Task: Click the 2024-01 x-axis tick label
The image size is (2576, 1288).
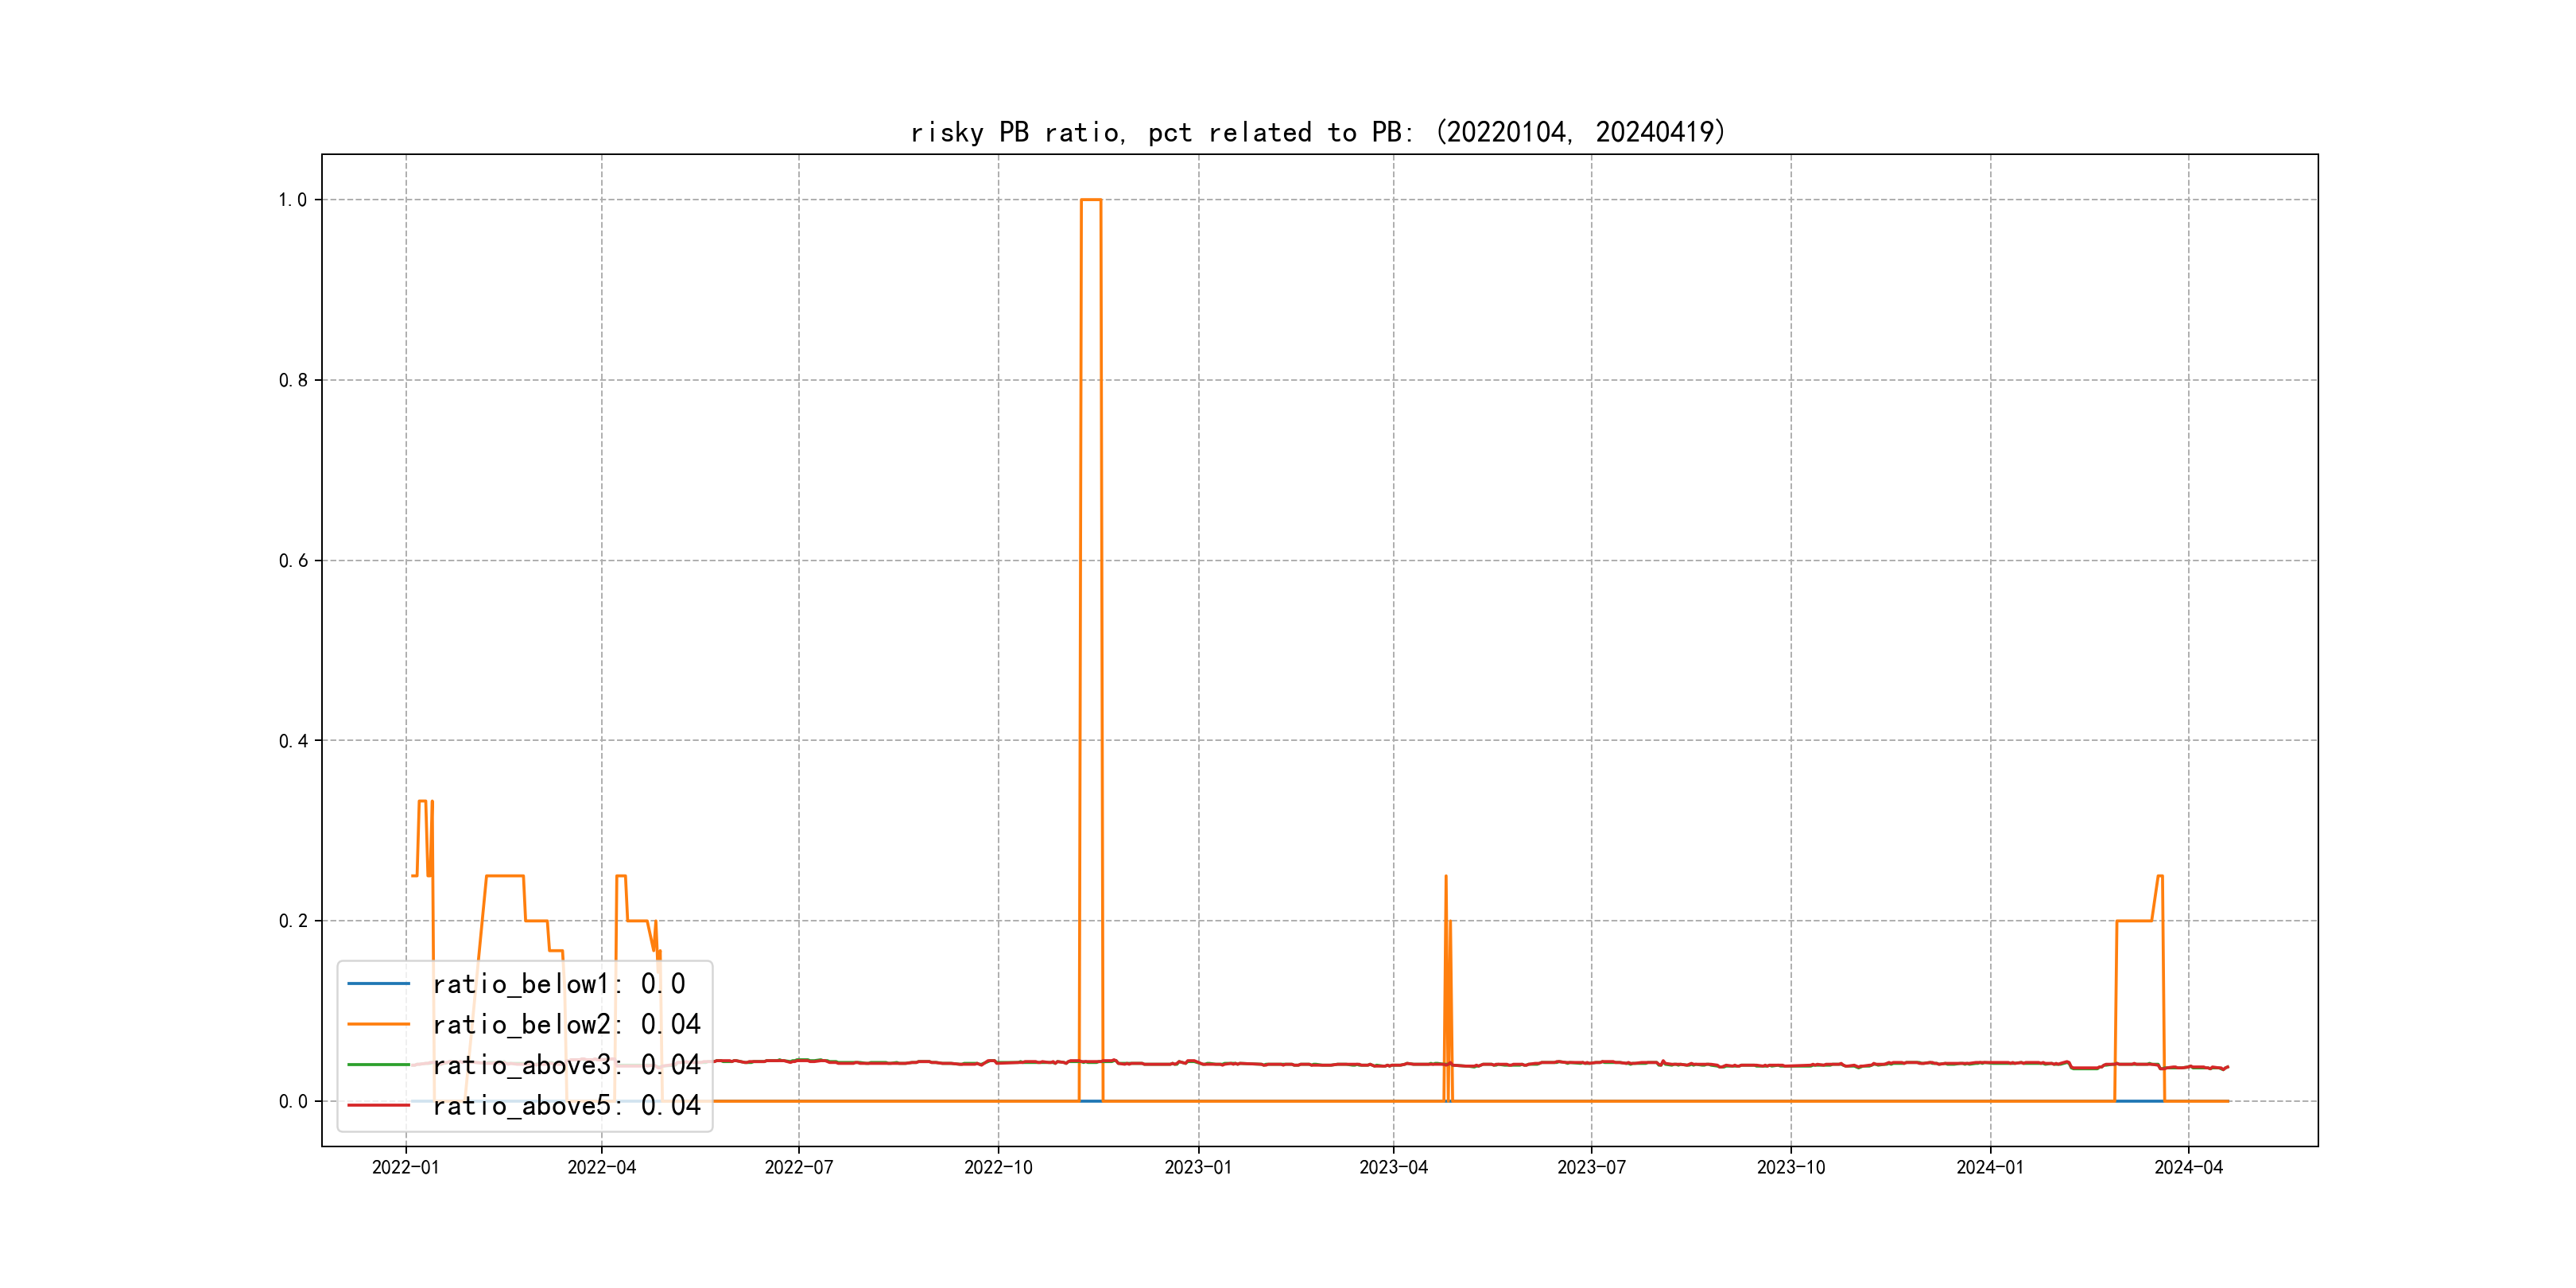Action: (x=1990, y=1168)
